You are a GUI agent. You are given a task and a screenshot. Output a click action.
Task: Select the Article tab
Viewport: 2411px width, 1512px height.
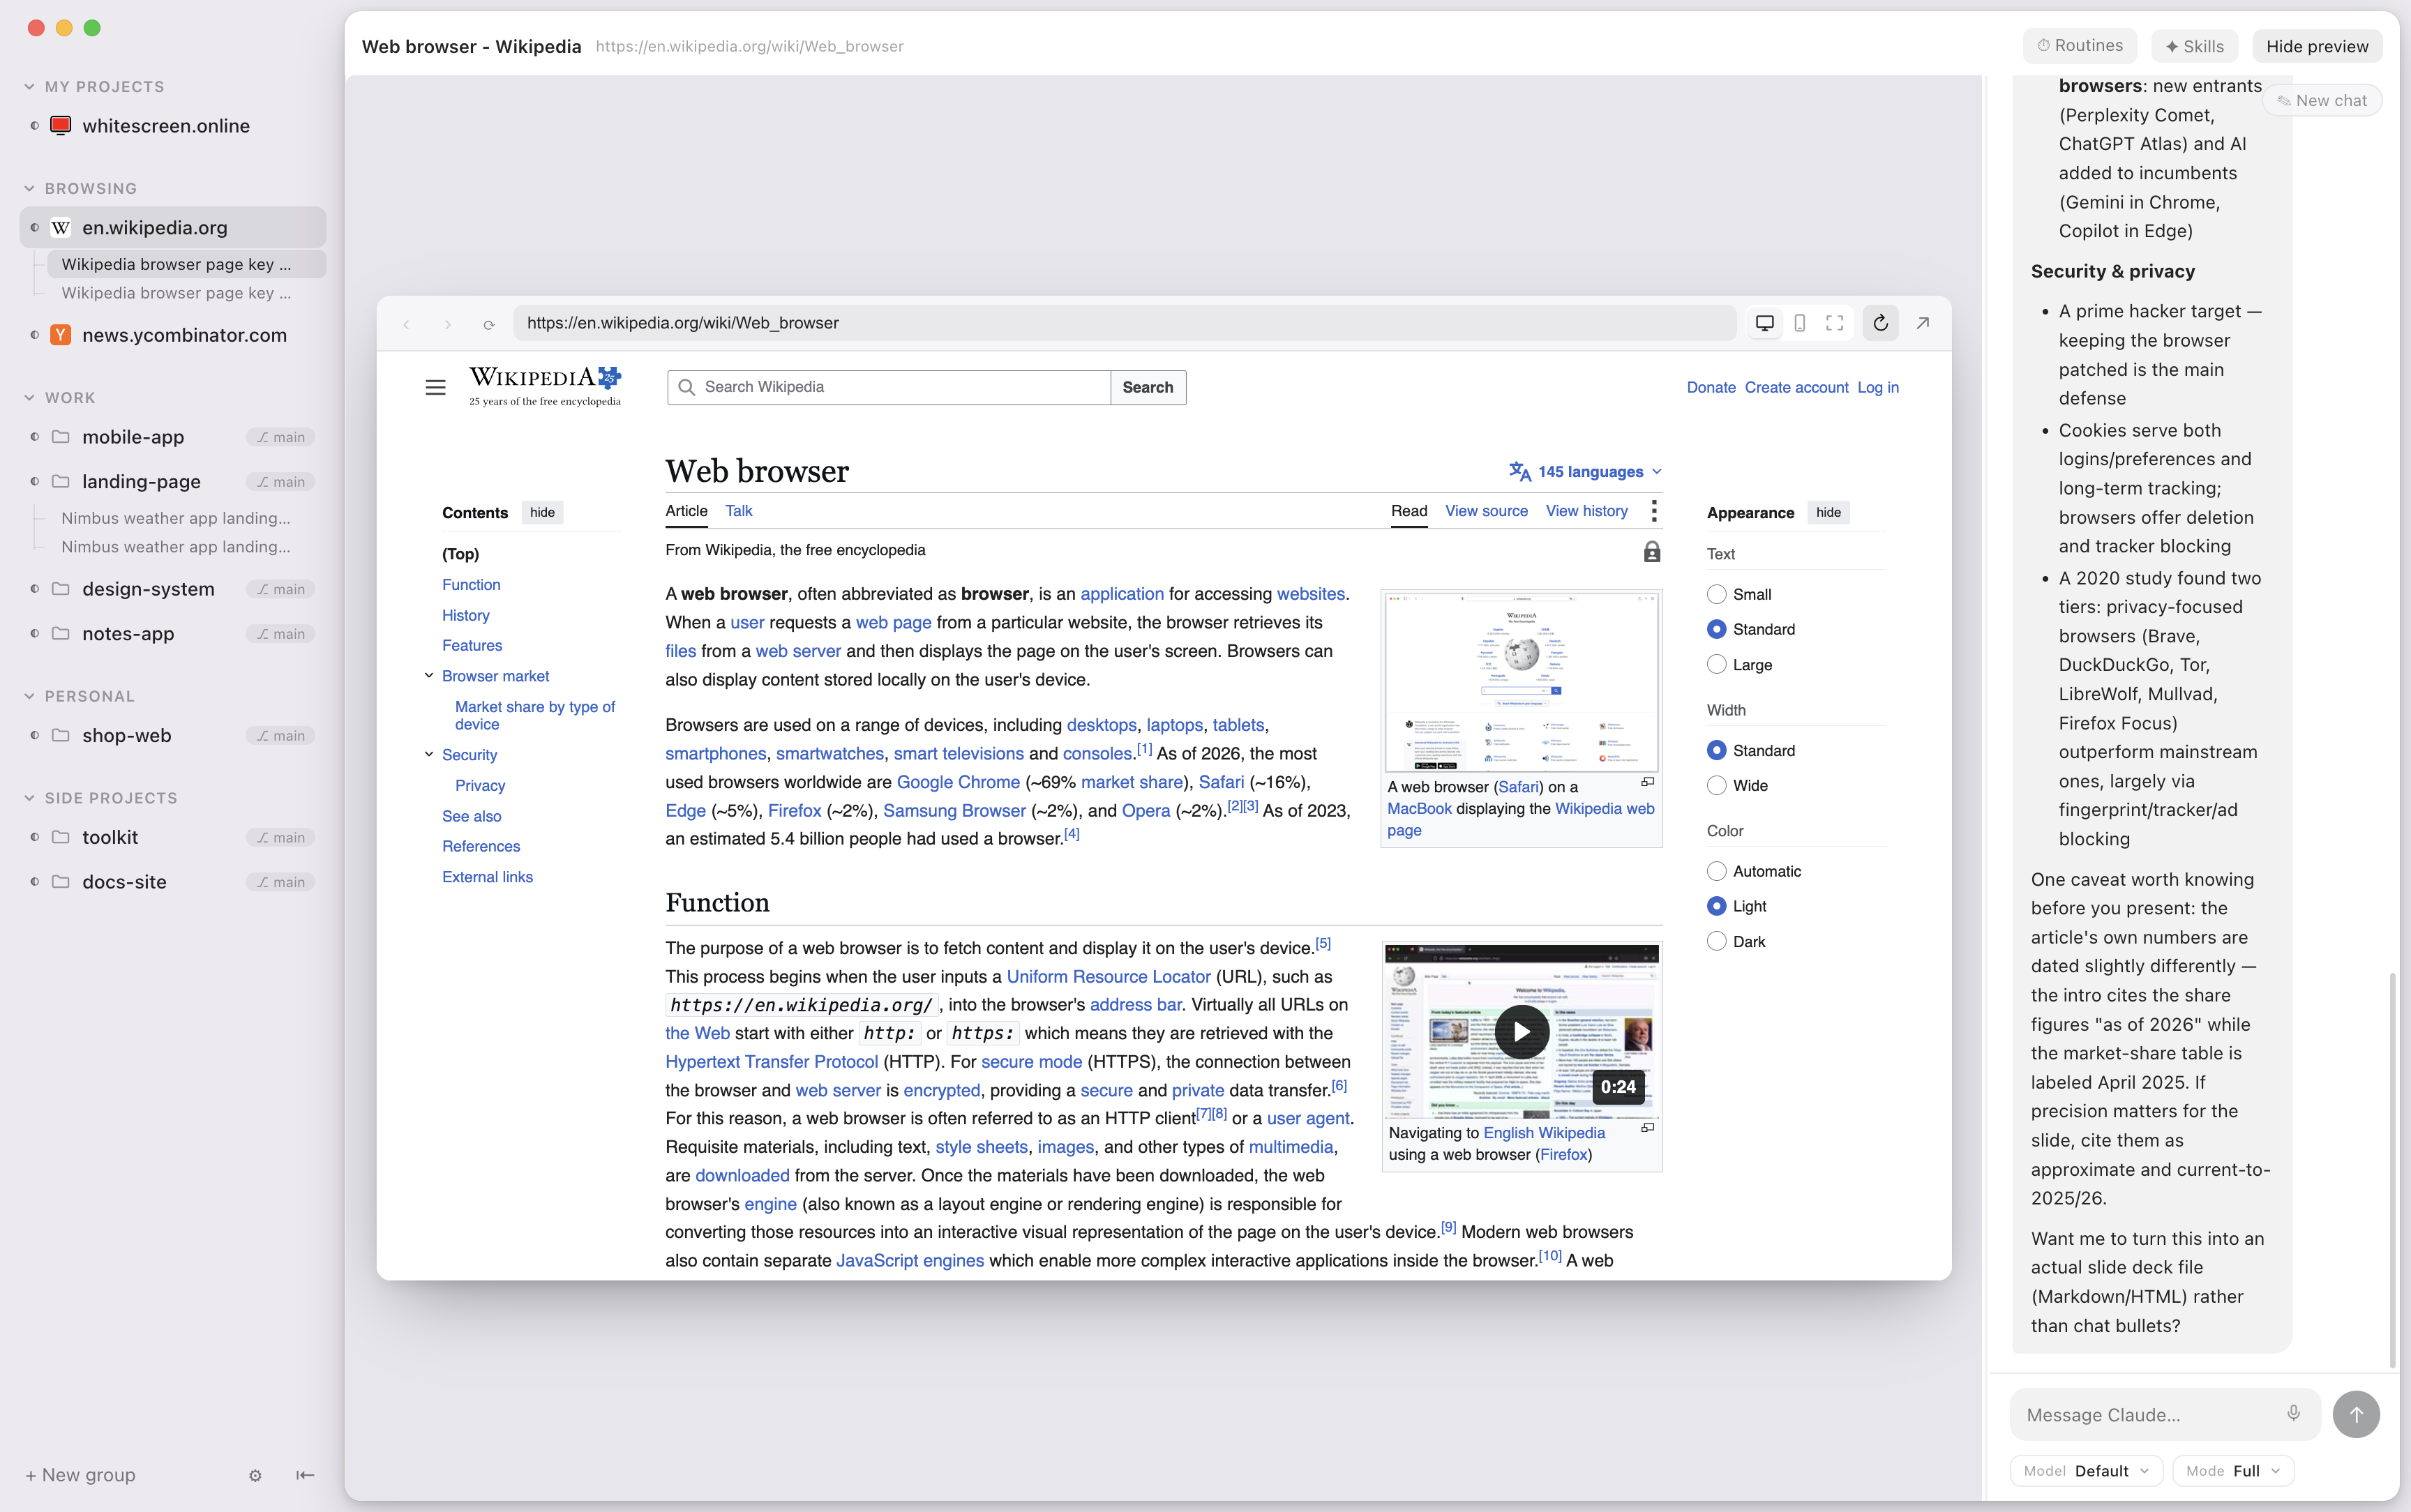(686, 511)
